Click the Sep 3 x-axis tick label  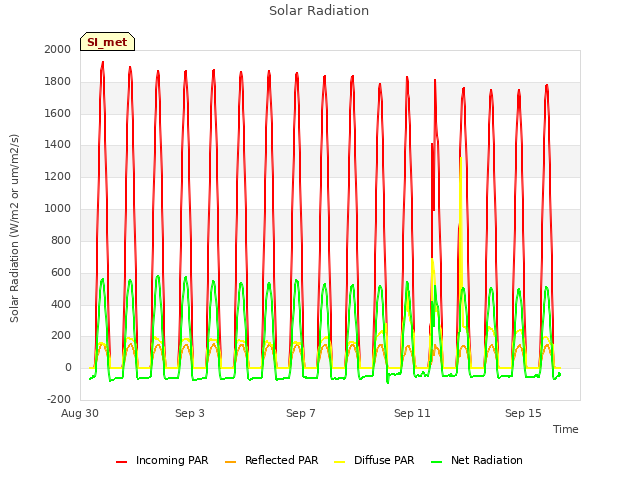190,413
